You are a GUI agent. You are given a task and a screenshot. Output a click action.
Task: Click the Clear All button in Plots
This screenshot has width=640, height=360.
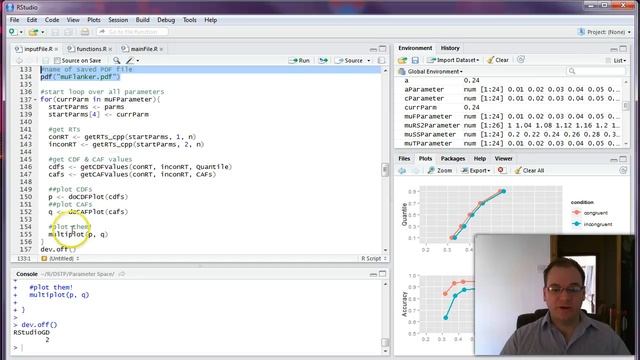[529, 171]
